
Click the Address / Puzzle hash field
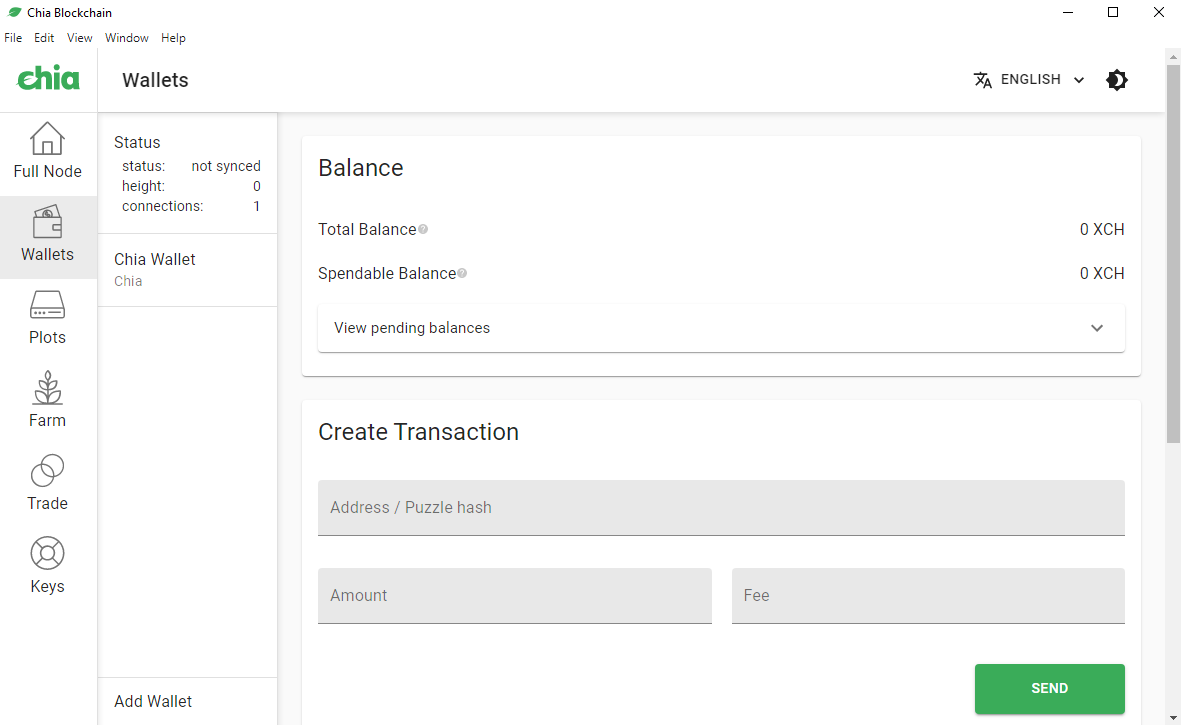point(721,507)
